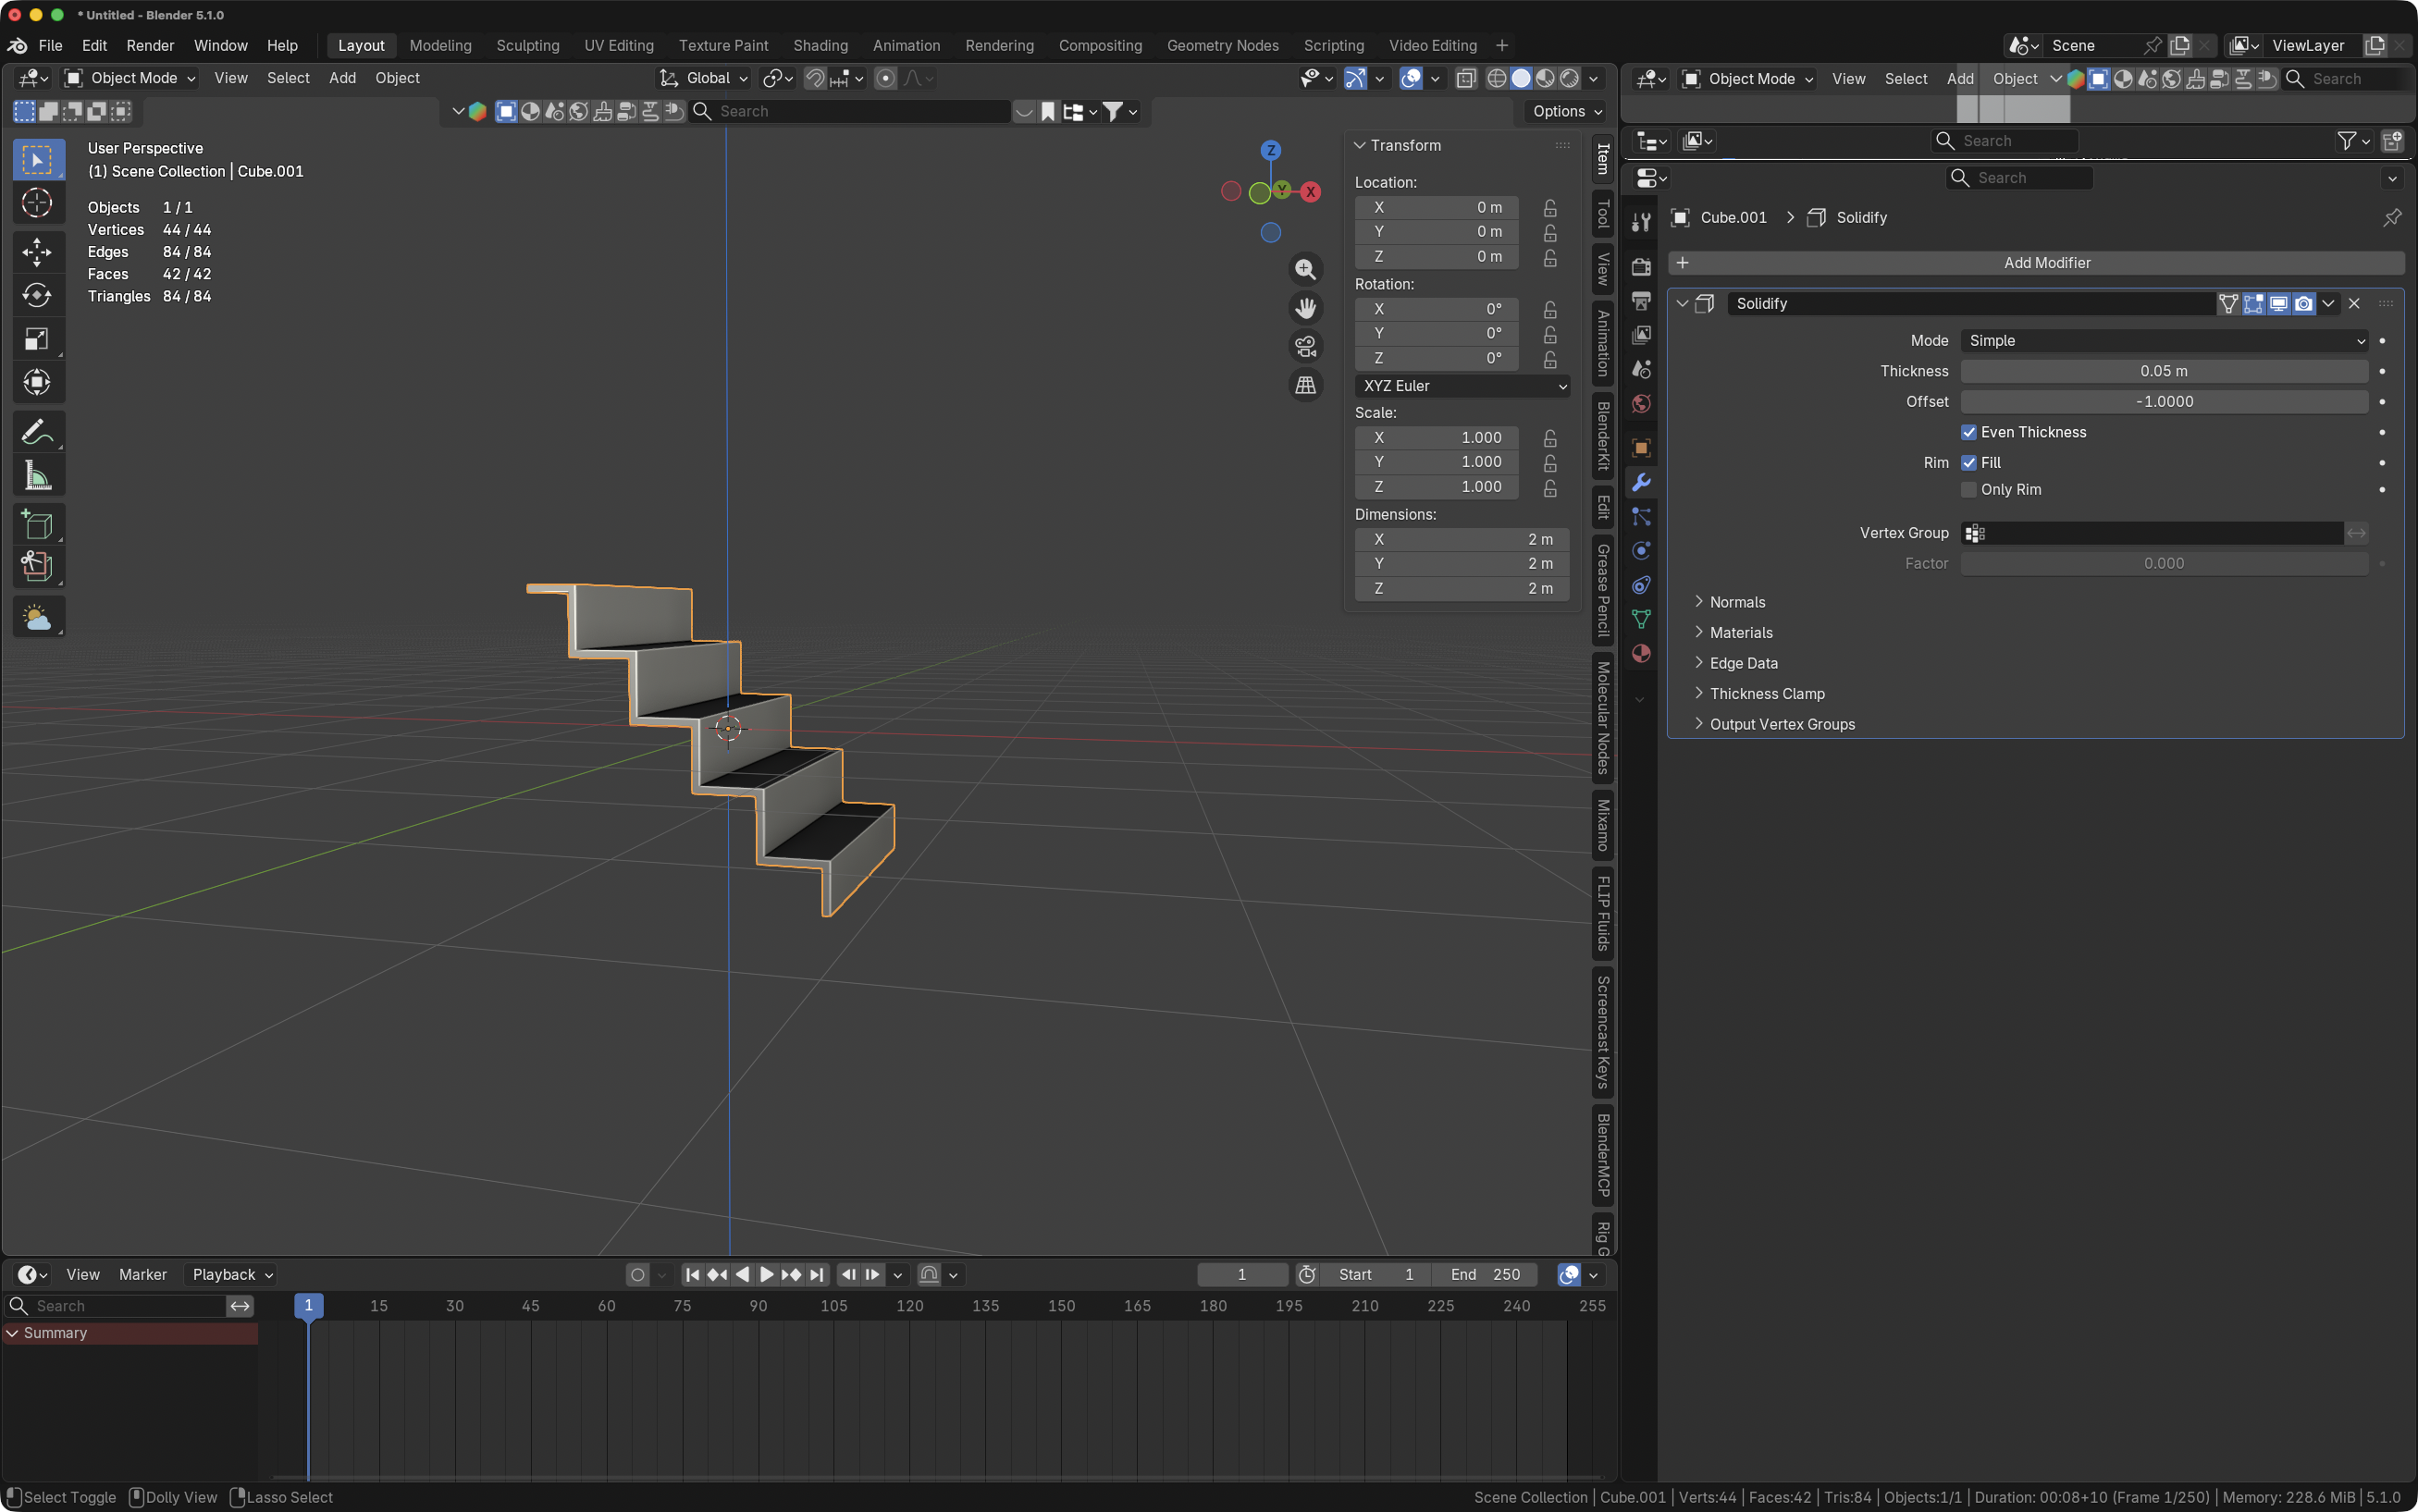Toggle camera view with the camera gizmo

coord(1305,346)
